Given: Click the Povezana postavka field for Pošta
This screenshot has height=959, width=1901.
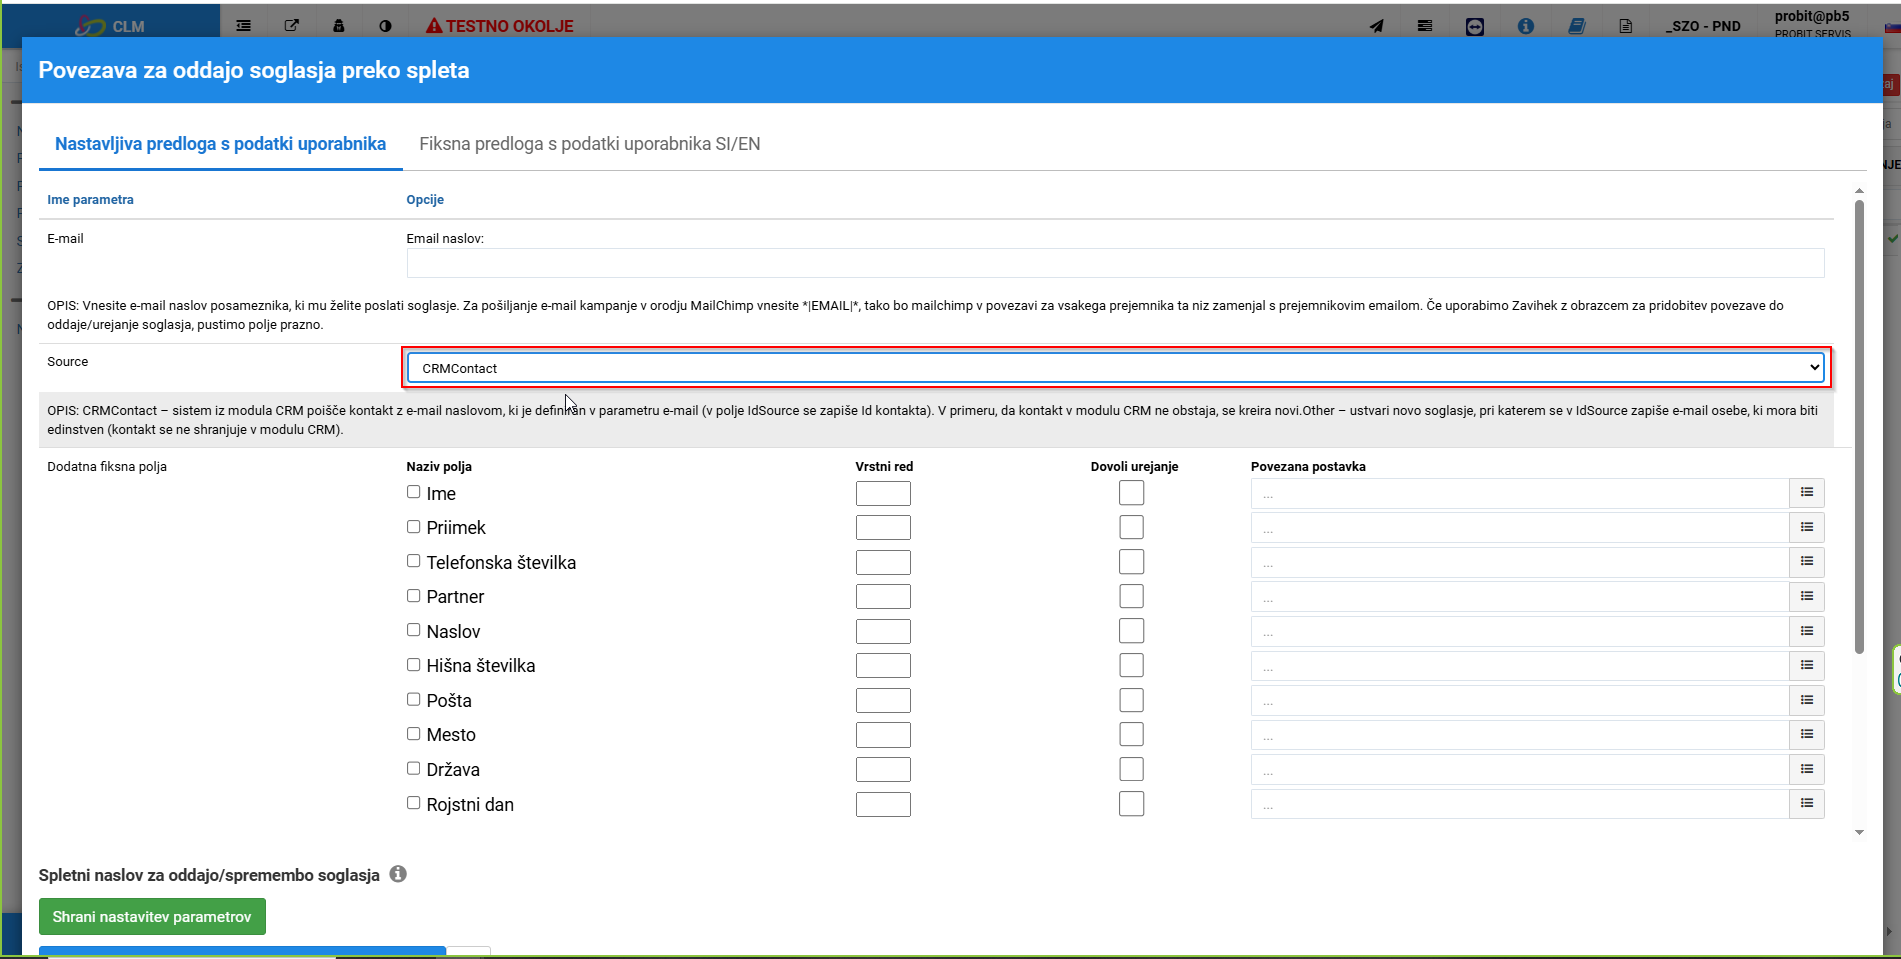Looking at the screenshot, I should pyautogui.click(x=1520, y=700).
